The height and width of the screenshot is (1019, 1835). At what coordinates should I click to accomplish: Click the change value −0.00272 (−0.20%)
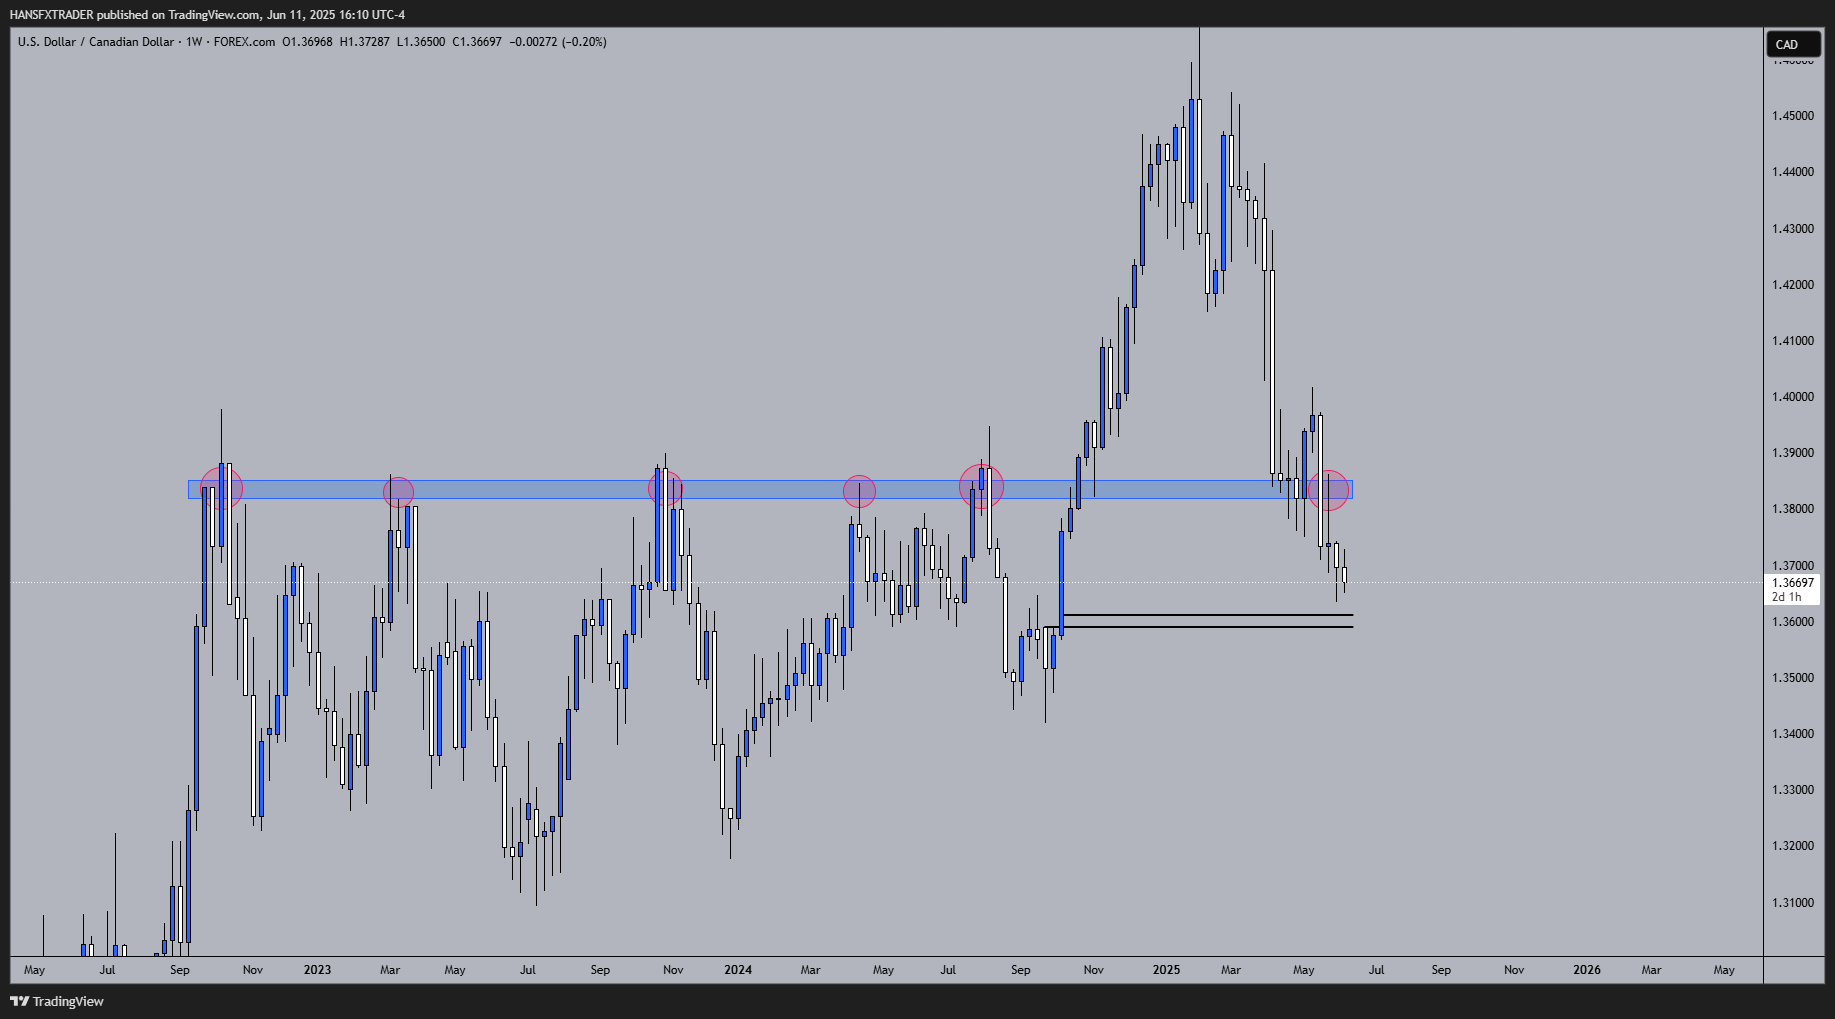pos(558,42)
